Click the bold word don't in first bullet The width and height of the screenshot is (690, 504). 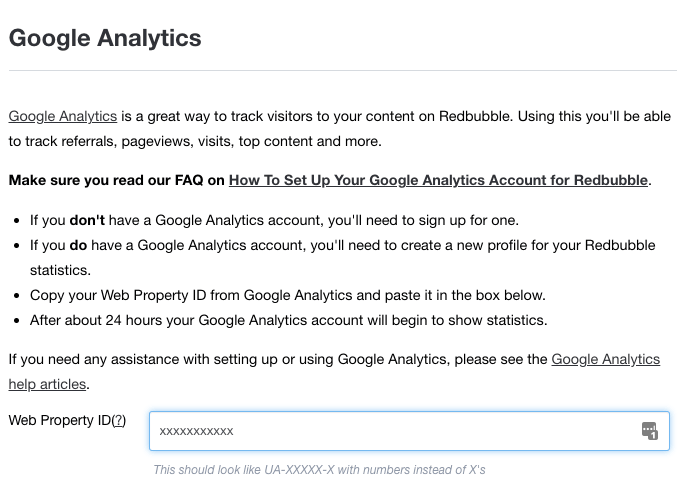87,220
